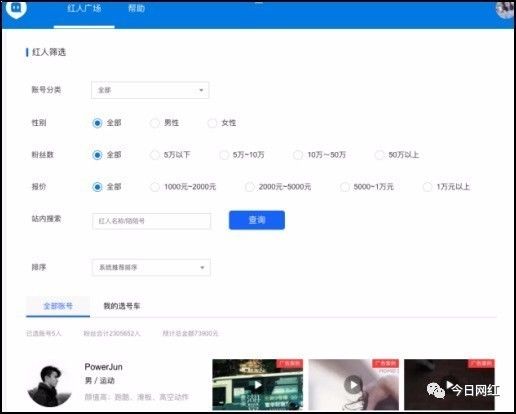Click the 查询 button

point(257,220)
